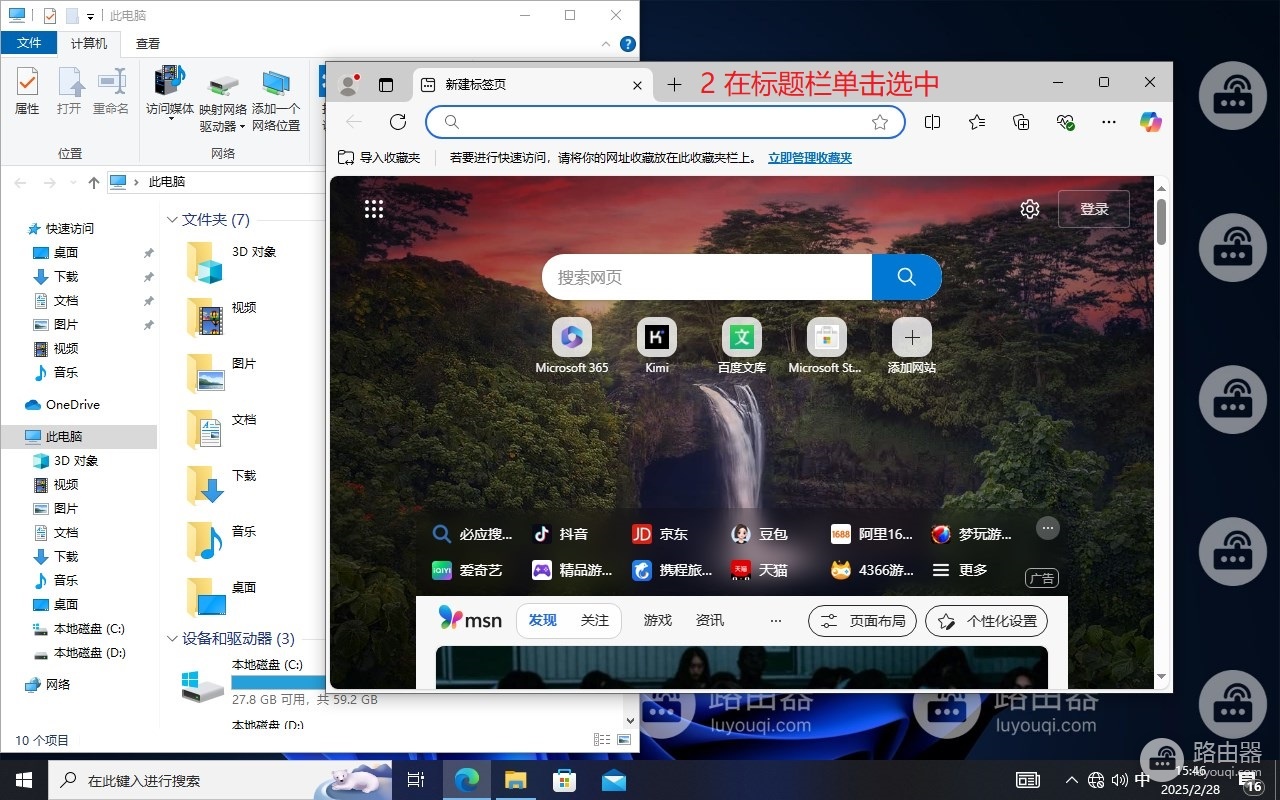
Task: Open new tab page settings gear
Action: pyautogui.click(x=1030, y=209)
